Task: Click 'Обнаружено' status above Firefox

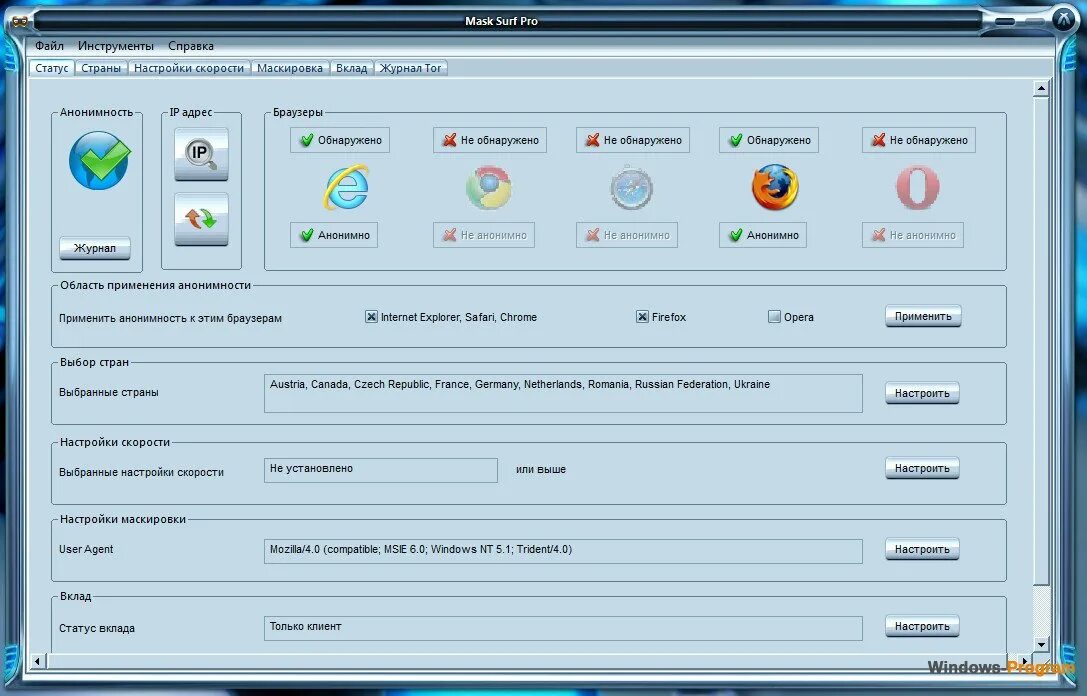Action: (769, 140)
